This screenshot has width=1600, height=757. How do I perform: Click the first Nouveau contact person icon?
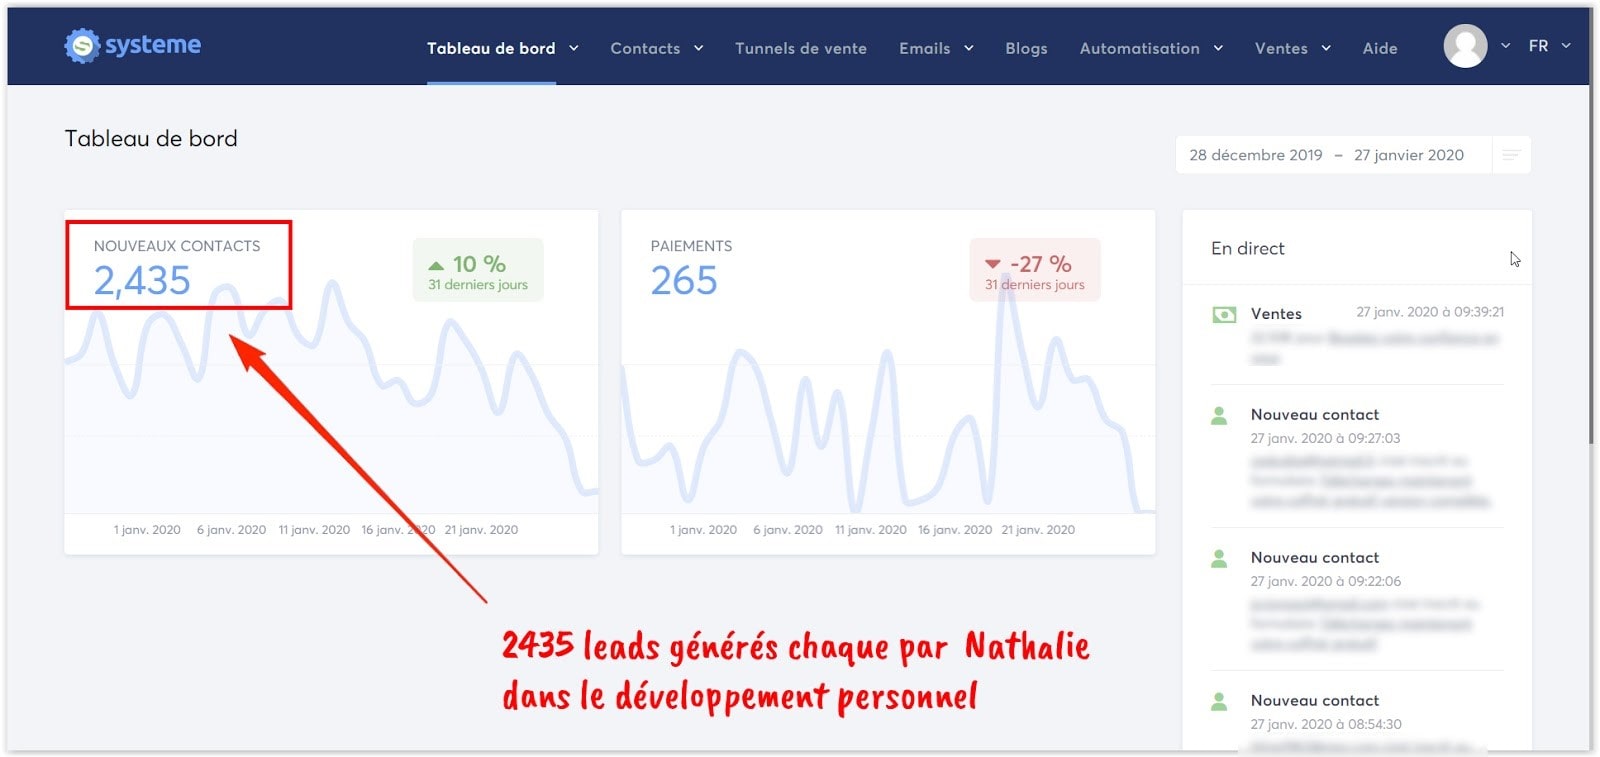point(1219,416)
